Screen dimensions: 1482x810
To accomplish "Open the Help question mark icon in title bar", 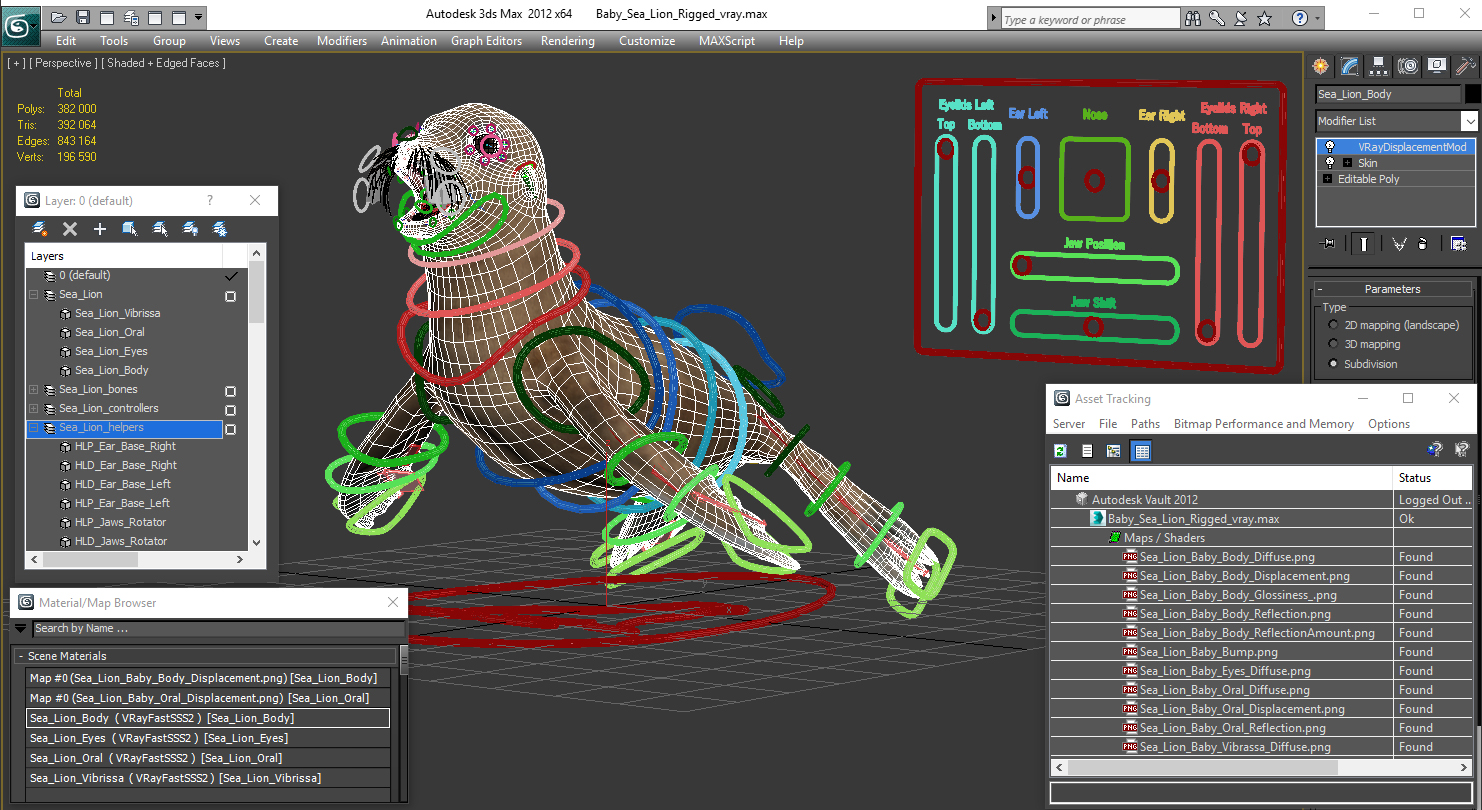I will click(1299, 18).
